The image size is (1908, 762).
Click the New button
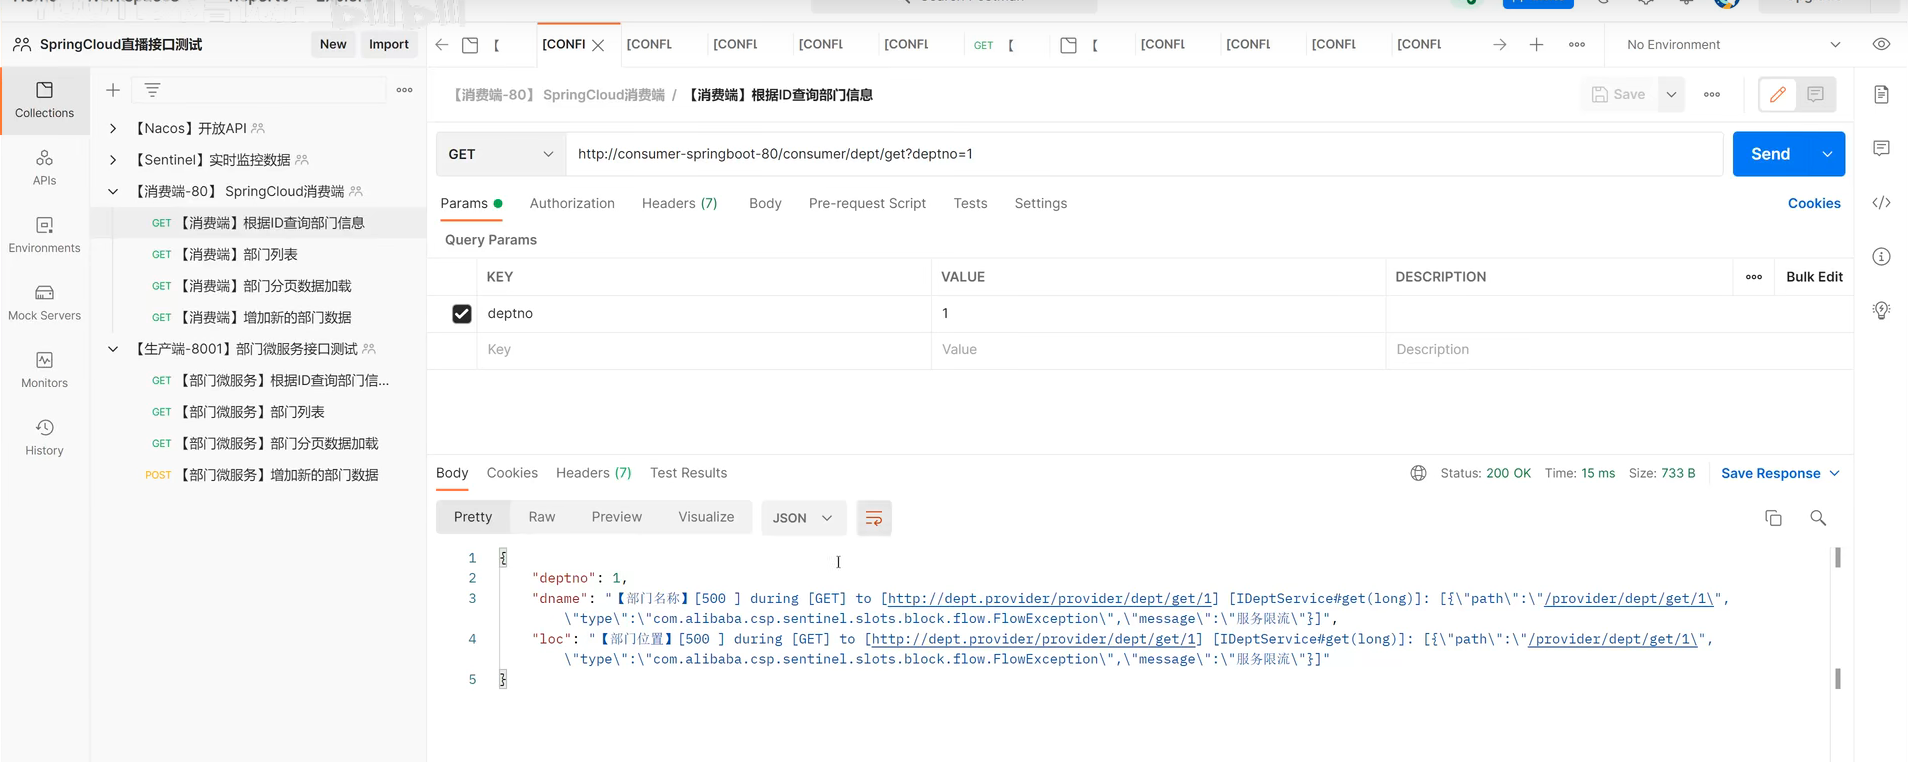click(x=333, y=44)
